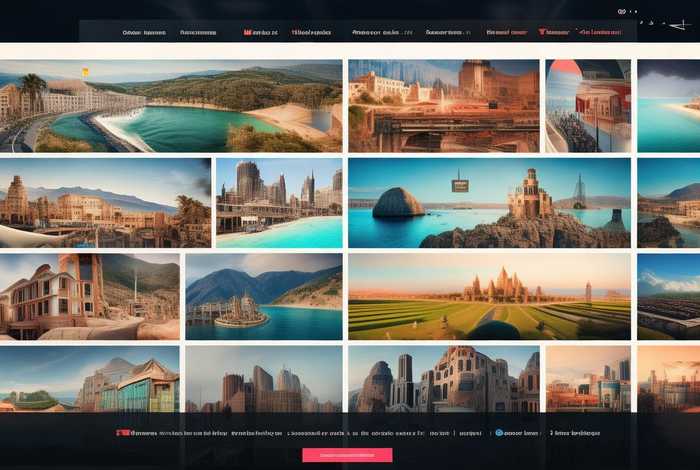This screenshot has height=470, width=700.
Task: Open the mountain lake harbor town photo
Action: (263, 296)
